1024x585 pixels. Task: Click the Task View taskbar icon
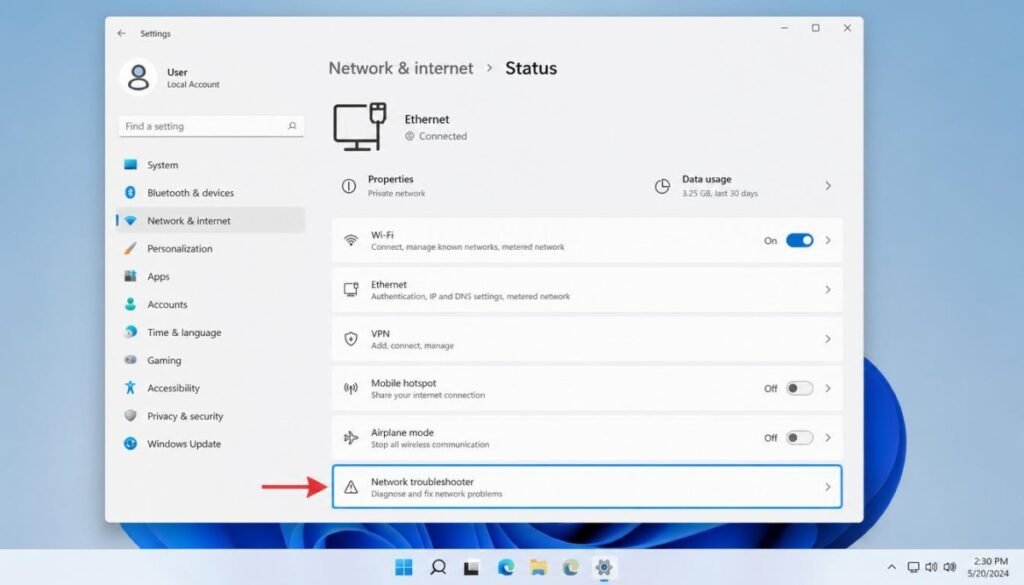point(471,568)
